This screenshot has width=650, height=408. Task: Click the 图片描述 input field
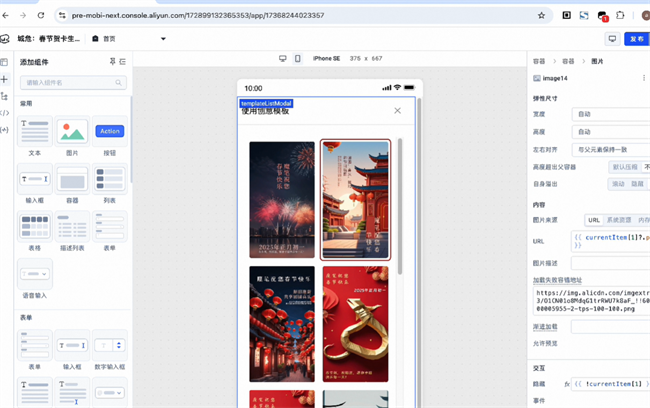point(611,263)
